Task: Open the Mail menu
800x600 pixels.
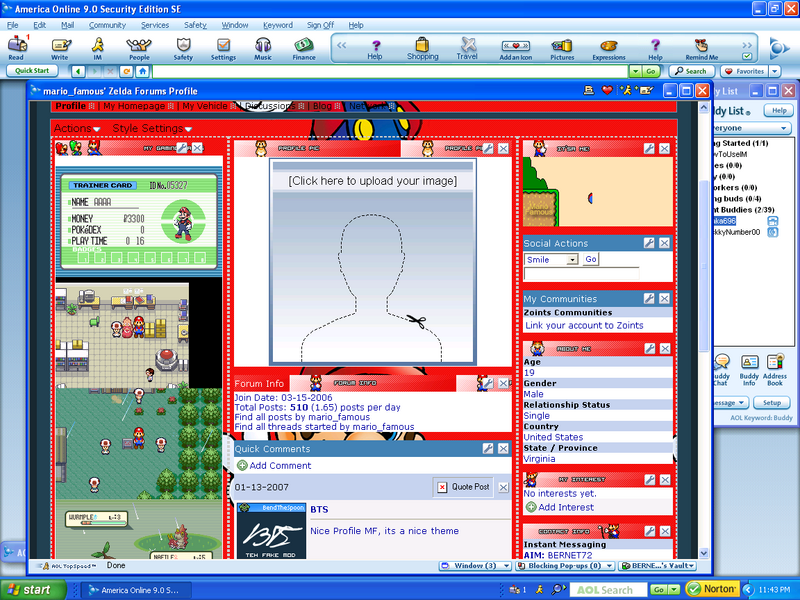Action: (x=67, y=25)
